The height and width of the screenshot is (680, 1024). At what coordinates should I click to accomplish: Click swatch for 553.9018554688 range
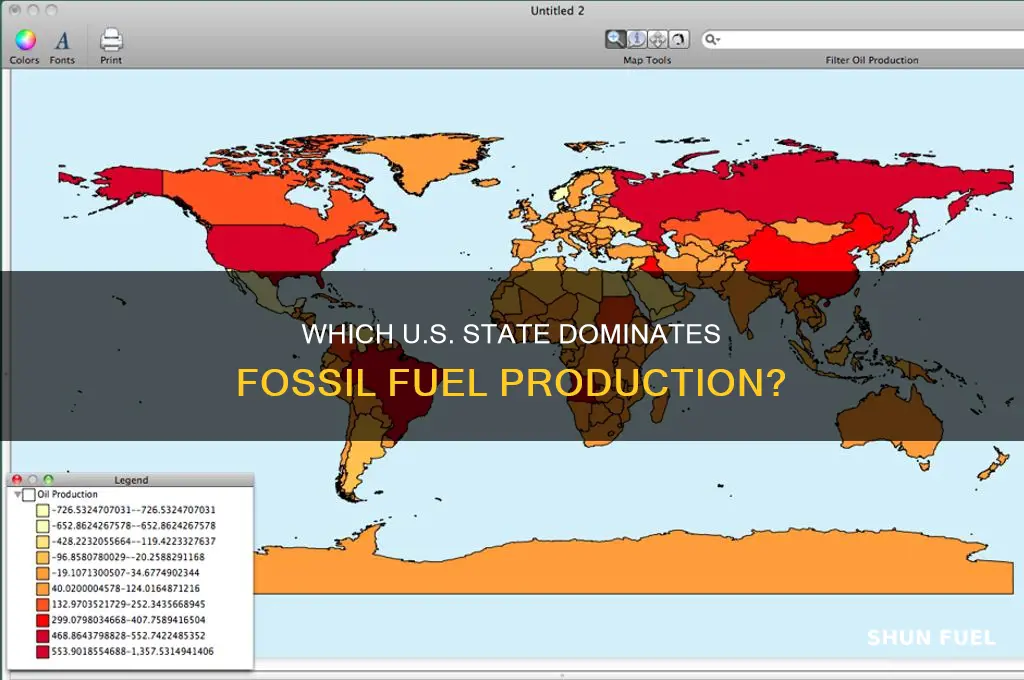(42, 651)
